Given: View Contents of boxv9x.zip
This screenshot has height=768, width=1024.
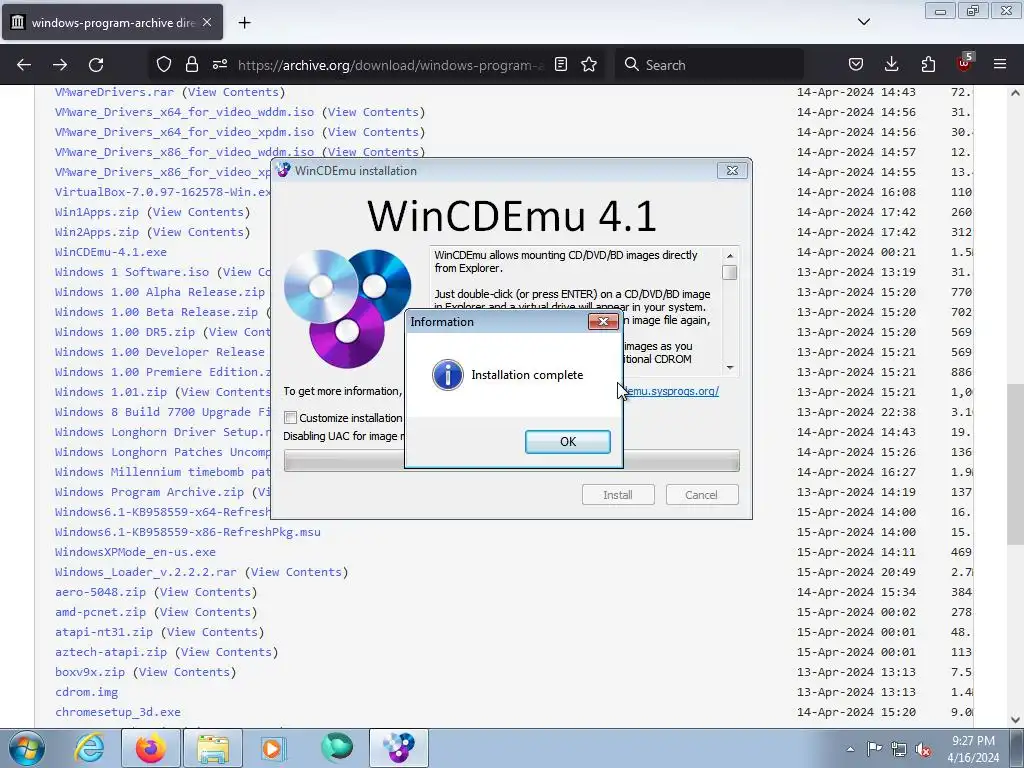Looking at the screenshot, I should (x=184, y=672).
